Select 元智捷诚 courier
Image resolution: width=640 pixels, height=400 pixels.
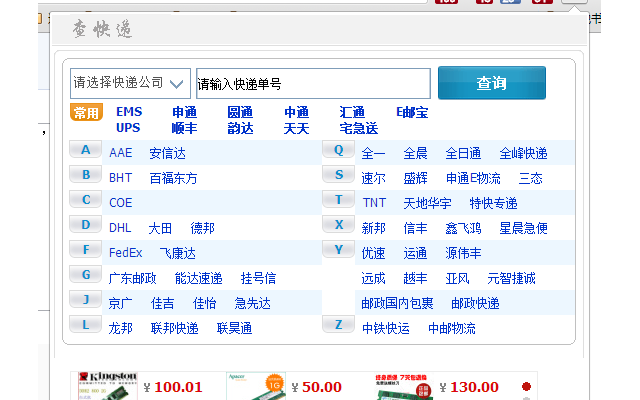tap(511, 278)
